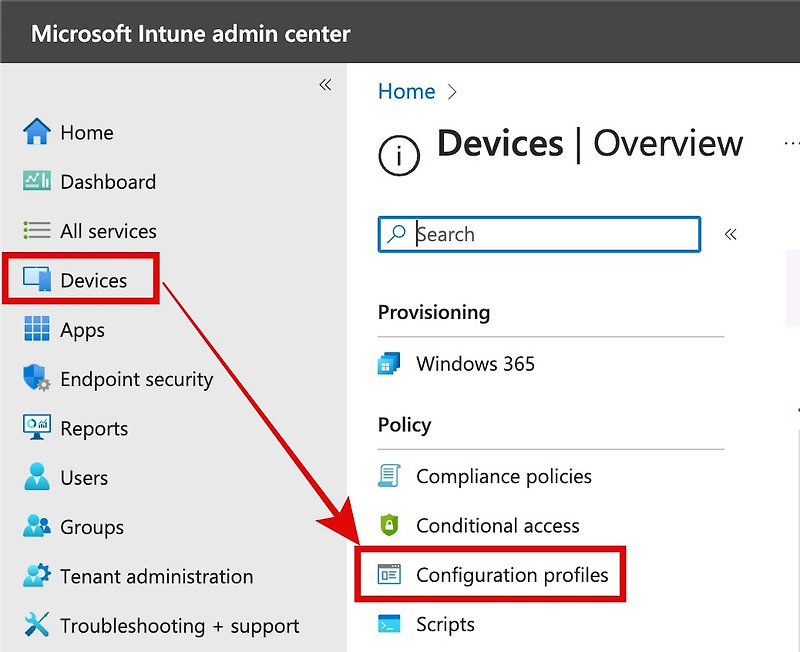800x652 pixels.
Task: Click the Tenant administration gear icon
Action: (37, 576)
